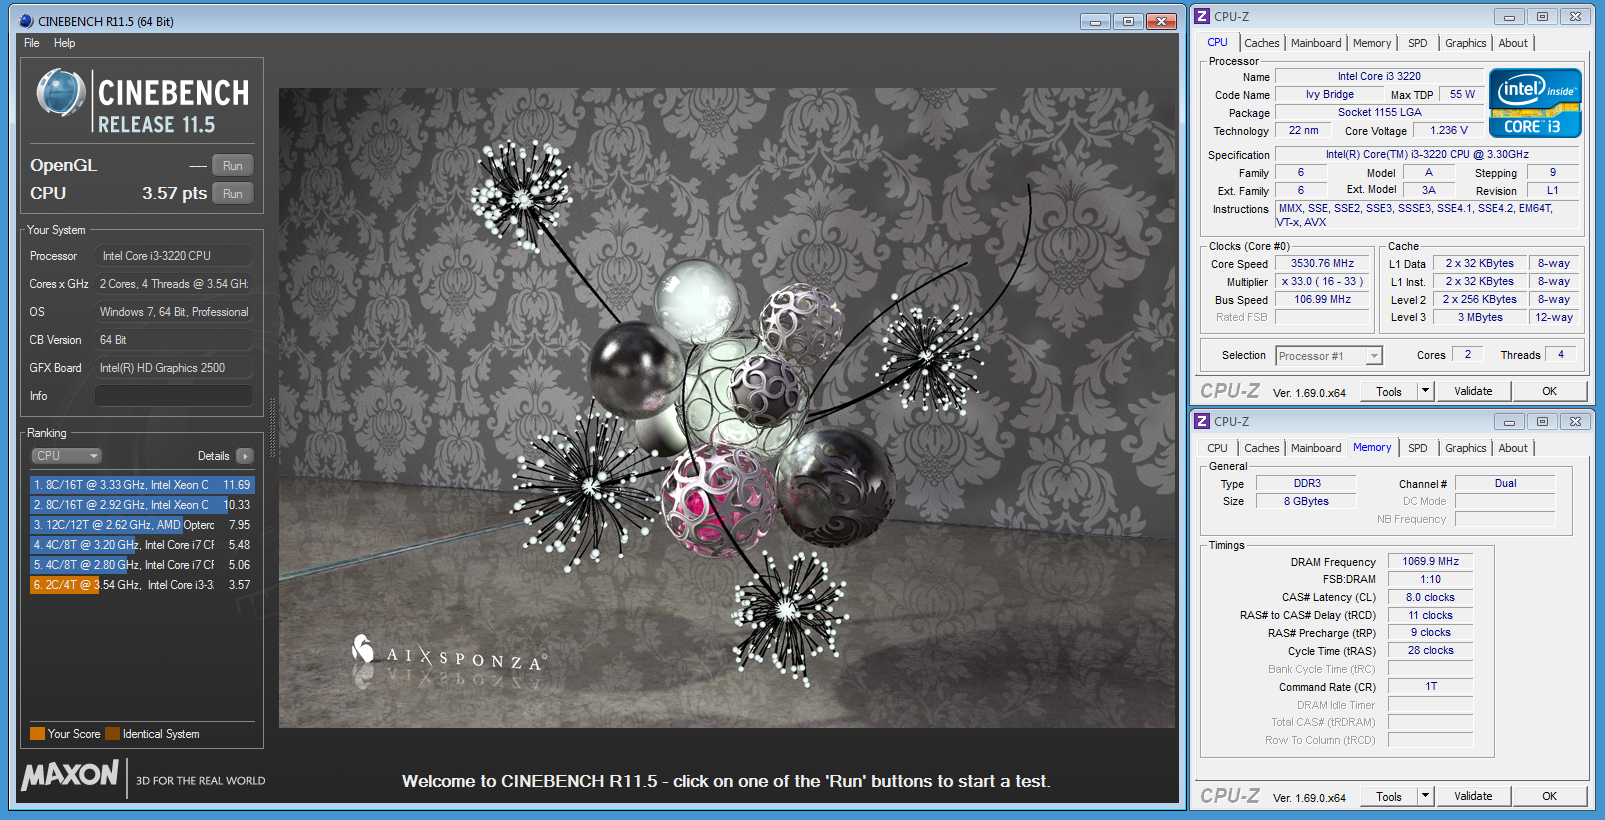This screenshot has width=1605, height=820.
Task: Click the Identical System legend swatch
Action: pos(112,734)
